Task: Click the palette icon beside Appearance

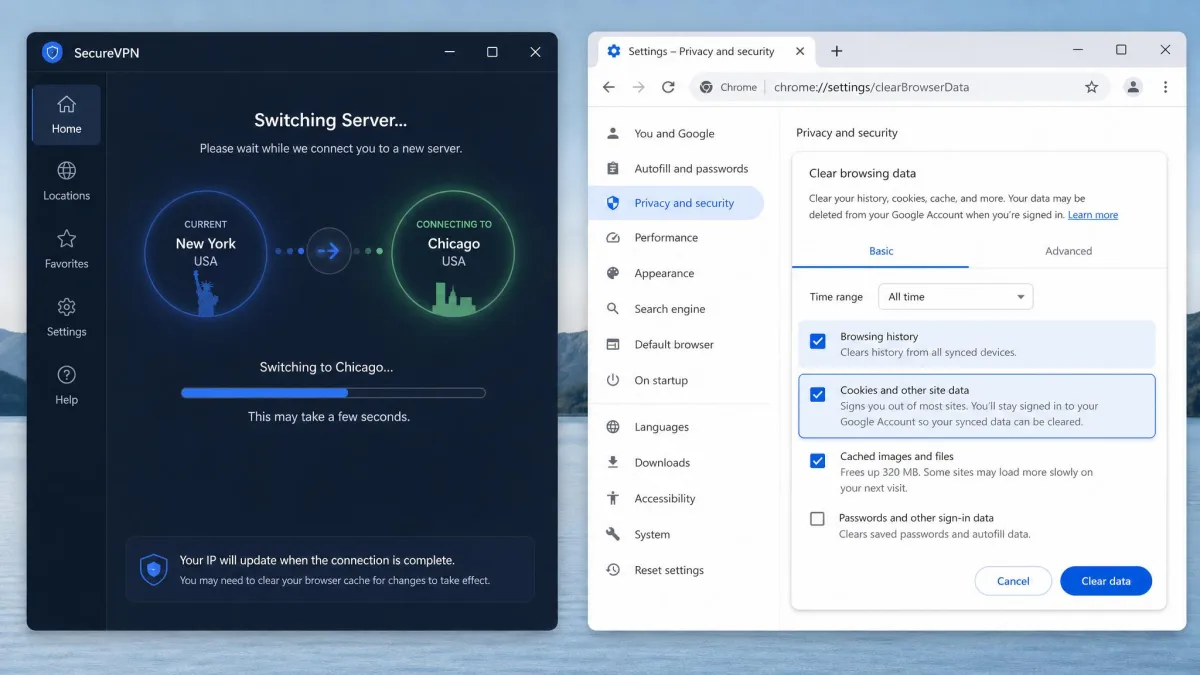Action: pyautogui.click(x=613, y=273)
